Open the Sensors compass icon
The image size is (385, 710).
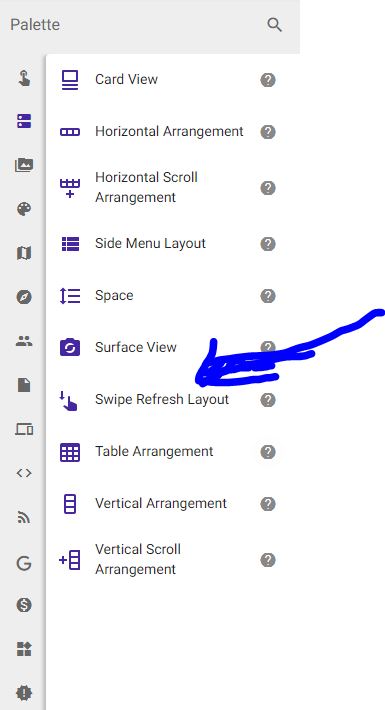coord(24,297)
